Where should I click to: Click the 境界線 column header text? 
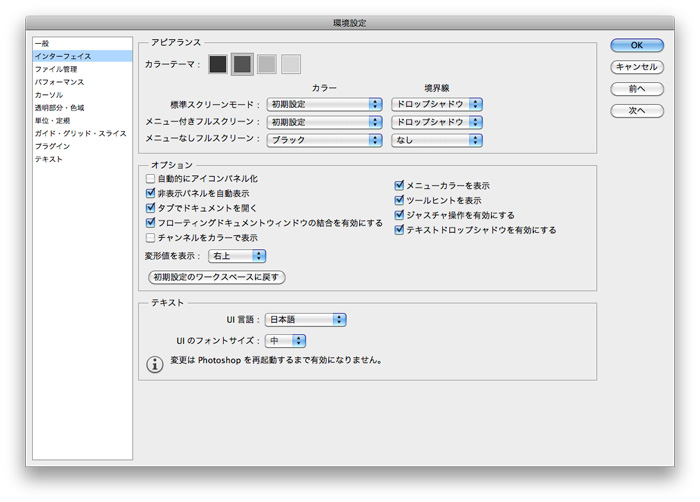[x=437, y=88]
